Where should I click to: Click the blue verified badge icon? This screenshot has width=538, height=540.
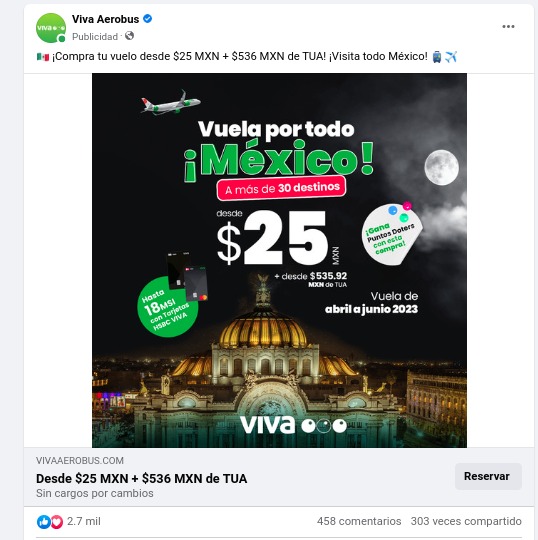(x=147, y=19)
